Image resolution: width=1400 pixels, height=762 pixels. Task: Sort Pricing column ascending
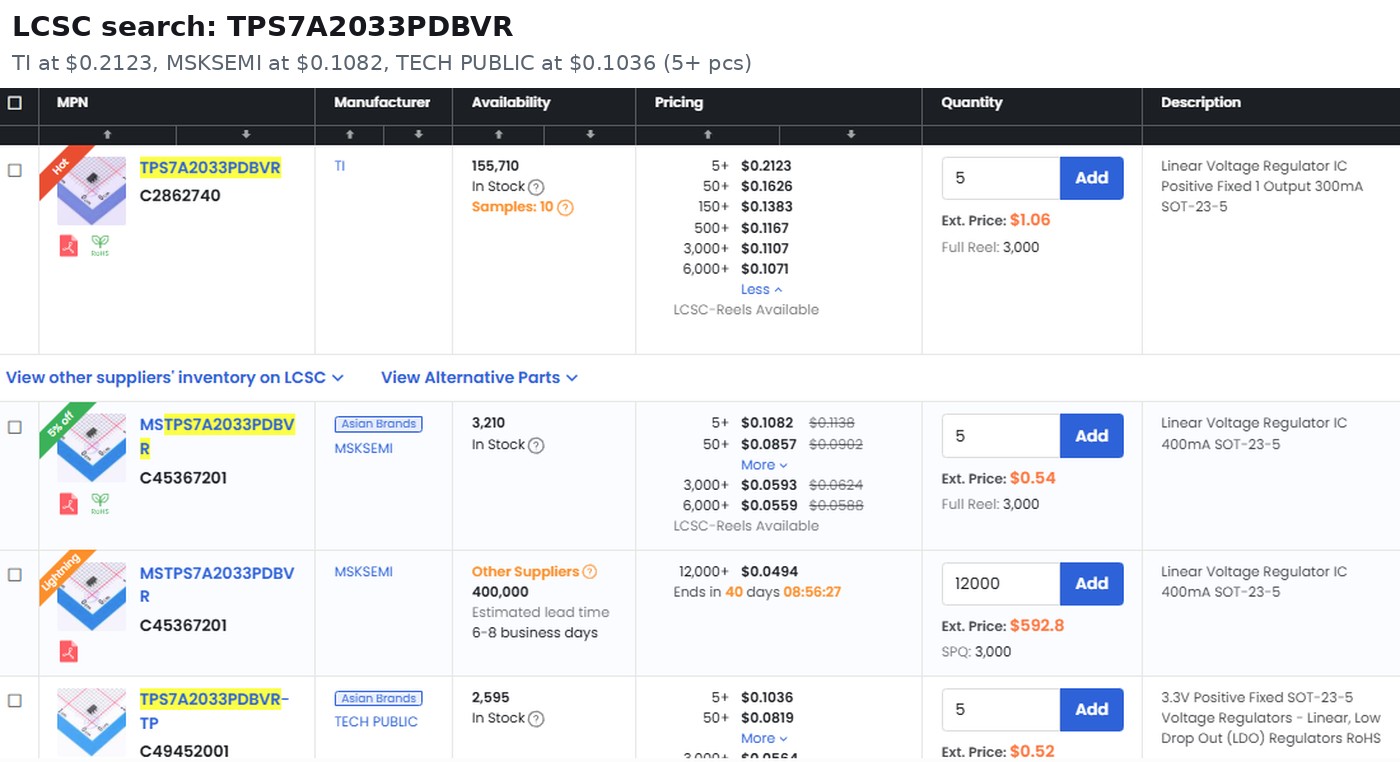pyautogui.click(x=708, y=134)
